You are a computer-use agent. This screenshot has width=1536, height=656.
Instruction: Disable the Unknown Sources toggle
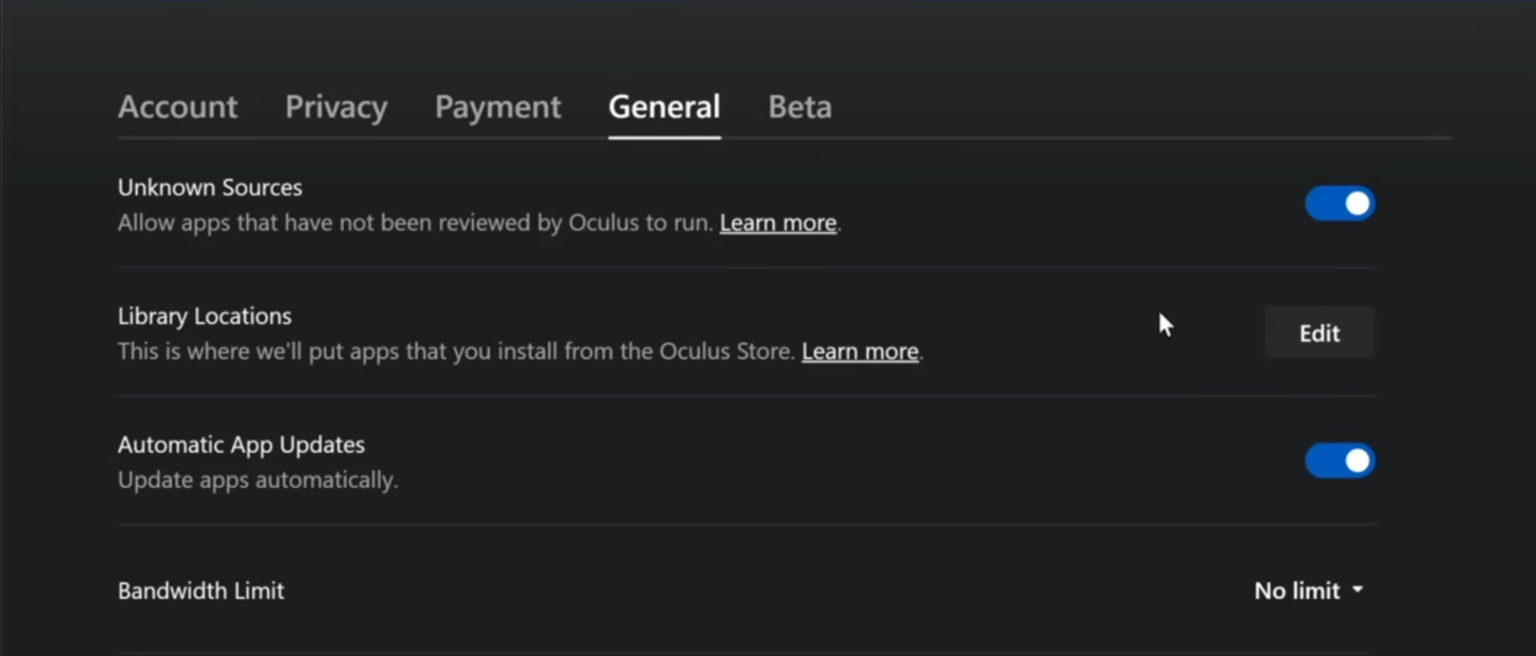click(1339, 204)
